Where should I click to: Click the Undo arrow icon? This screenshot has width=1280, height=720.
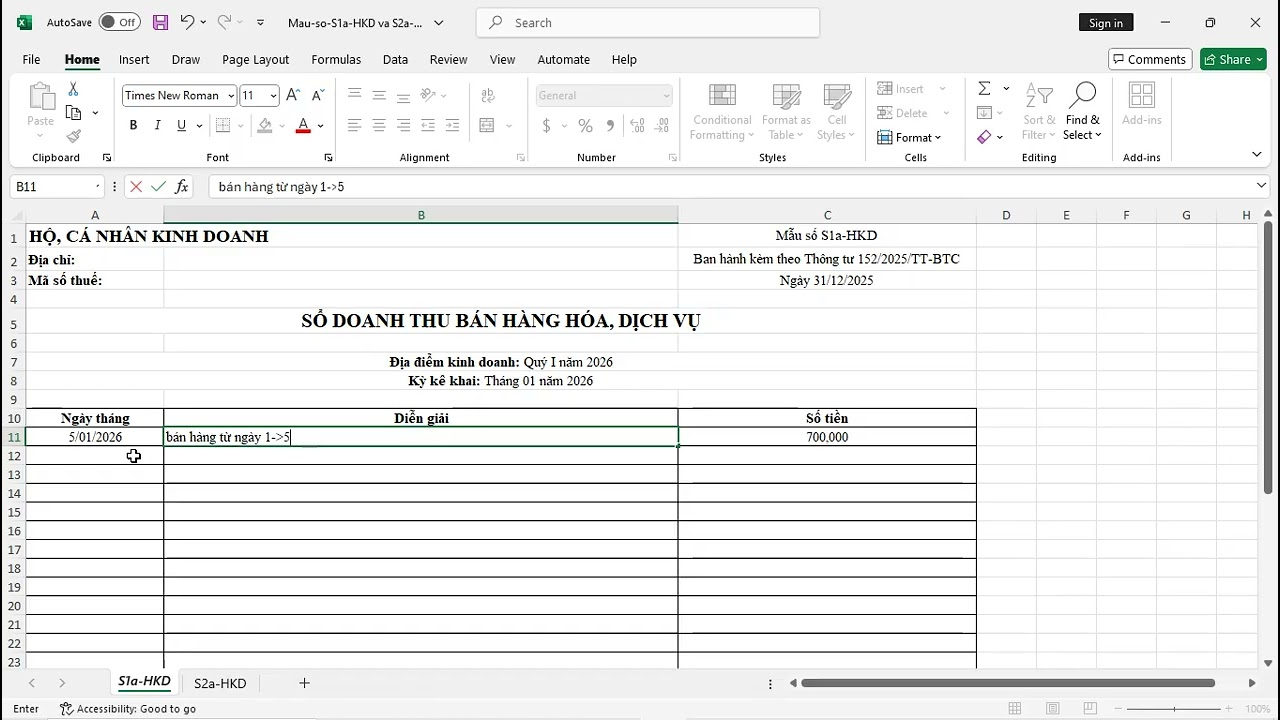tap(187, 22)
